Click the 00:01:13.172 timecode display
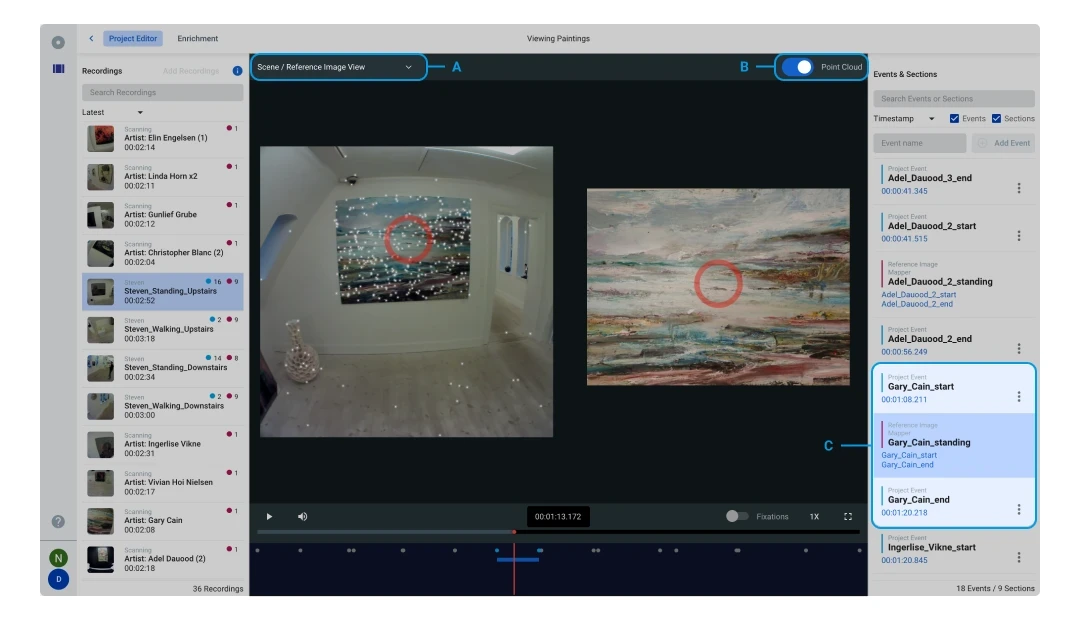The height and width of the screenshot is (621, 1080). 558,516
